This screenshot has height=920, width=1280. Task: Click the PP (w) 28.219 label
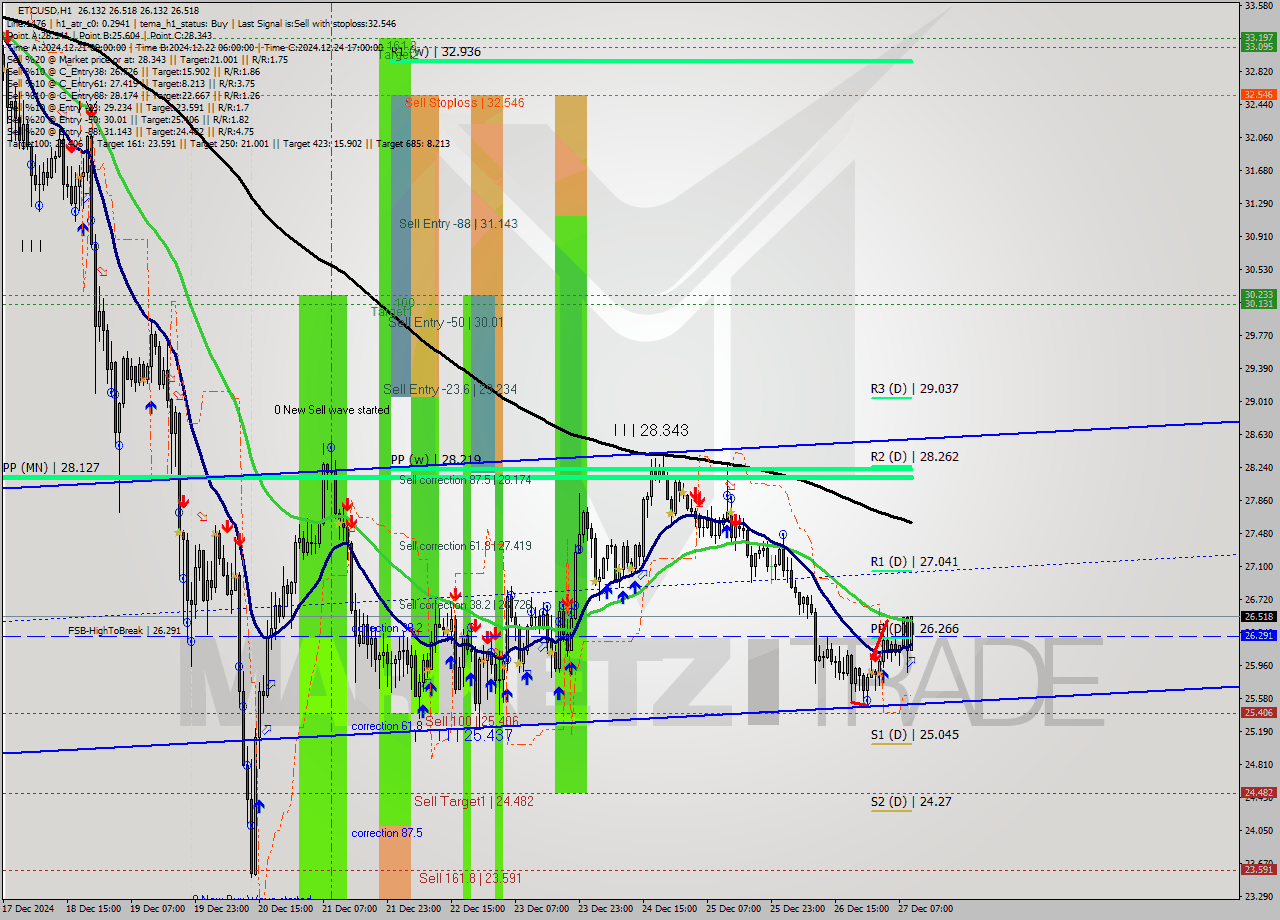point(436,460)
